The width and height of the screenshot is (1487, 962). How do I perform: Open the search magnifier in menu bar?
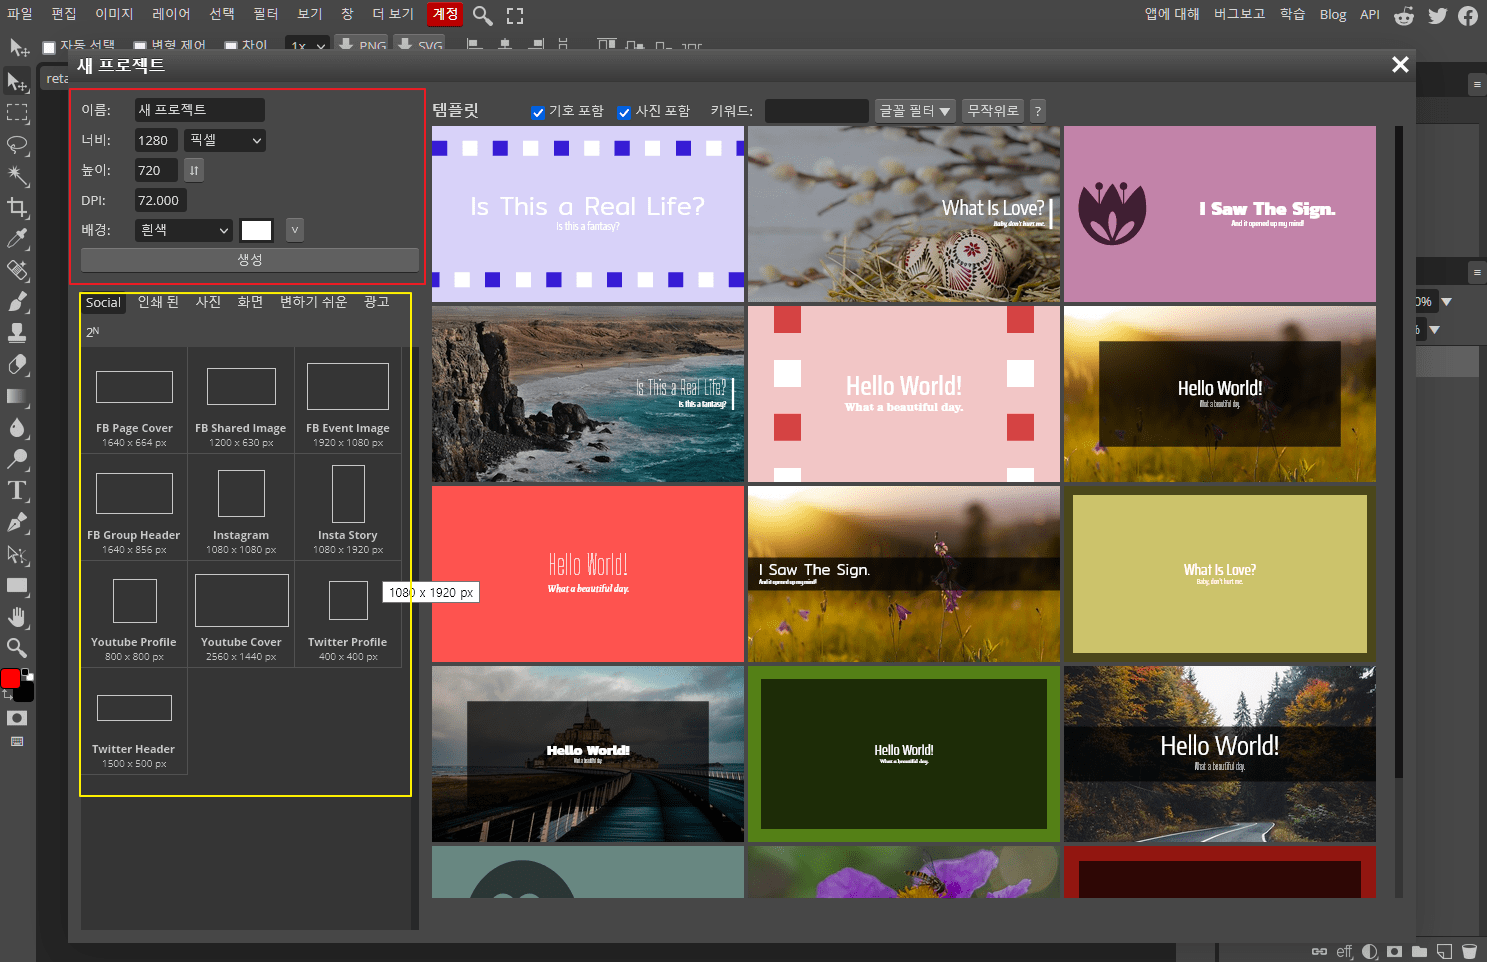tap(483, 15)
